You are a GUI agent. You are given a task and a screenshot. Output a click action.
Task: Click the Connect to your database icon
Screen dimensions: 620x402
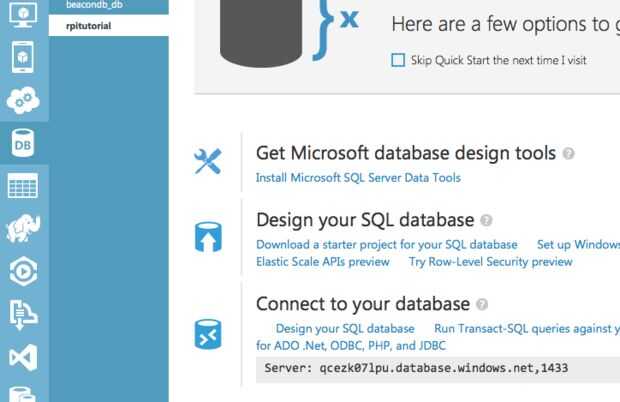tap(208, 334)
